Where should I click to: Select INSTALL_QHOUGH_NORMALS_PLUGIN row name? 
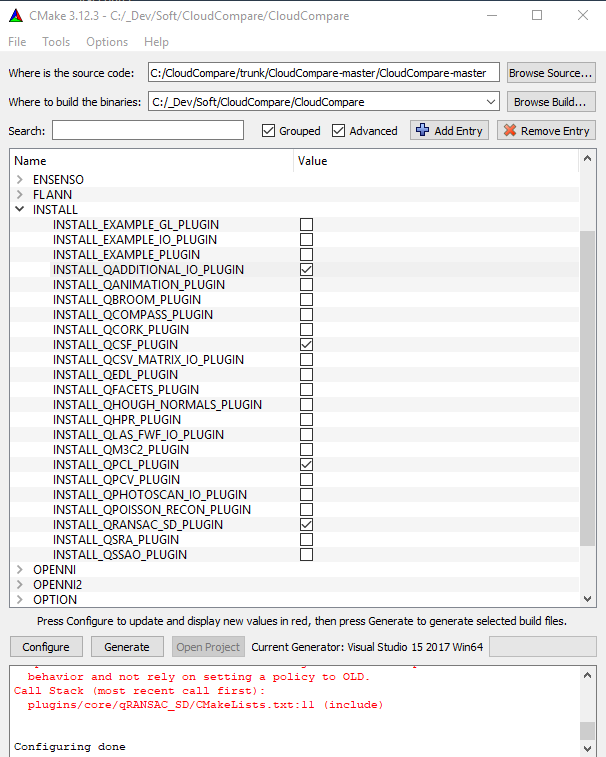(x=157, y=405)
